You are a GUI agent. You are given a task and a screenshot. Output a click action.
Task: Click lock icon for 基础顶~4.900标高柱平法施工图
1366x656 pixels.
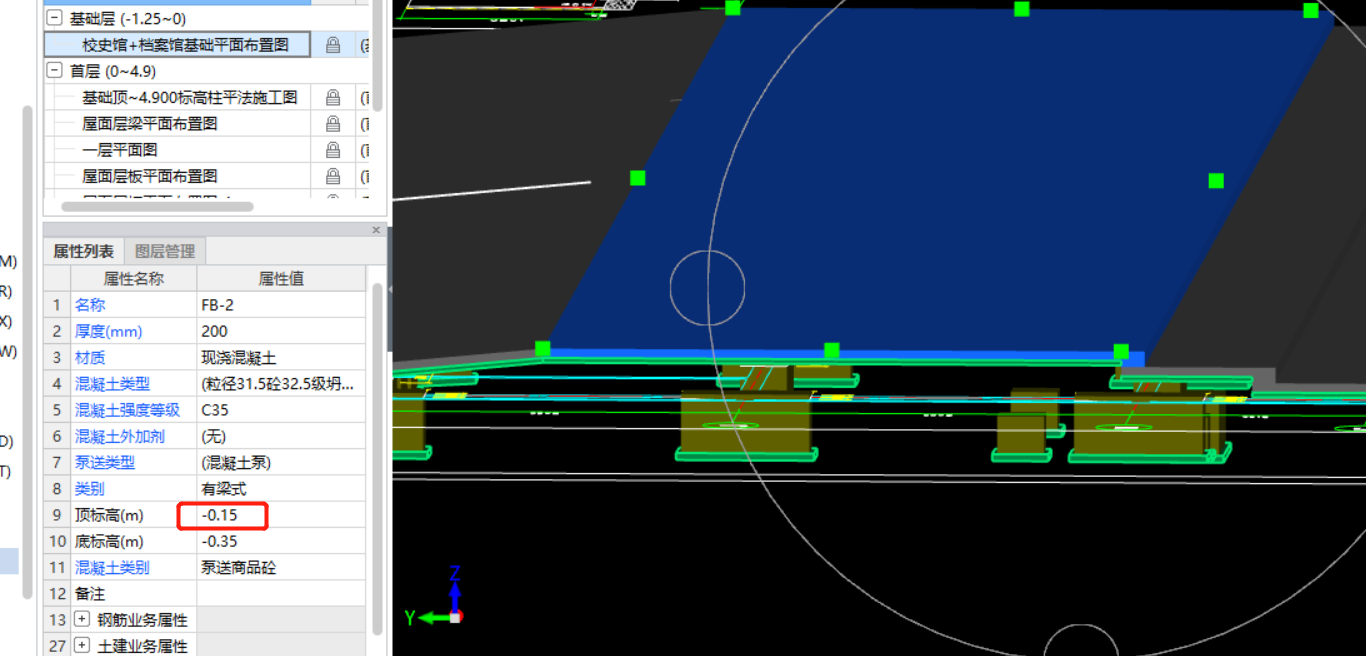(x=333, y=98)
